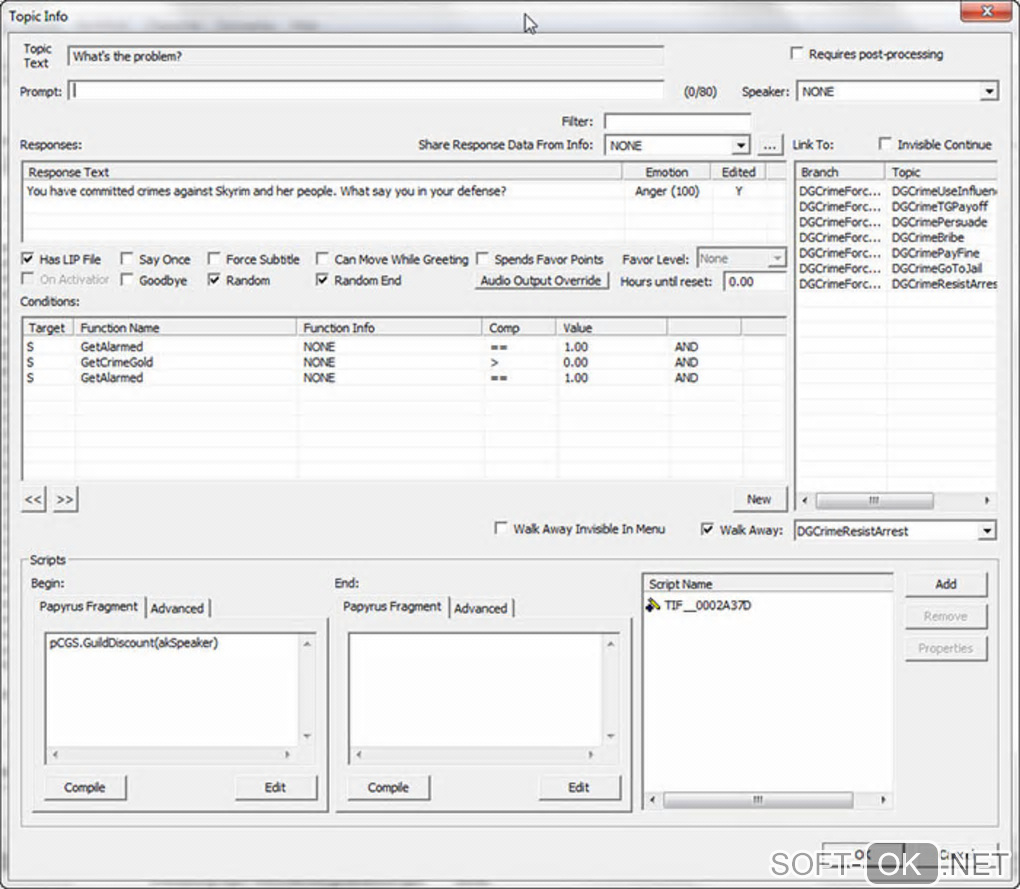Click Audio Output Override button
1020x889 pixels.
click(x=541, y=280)
